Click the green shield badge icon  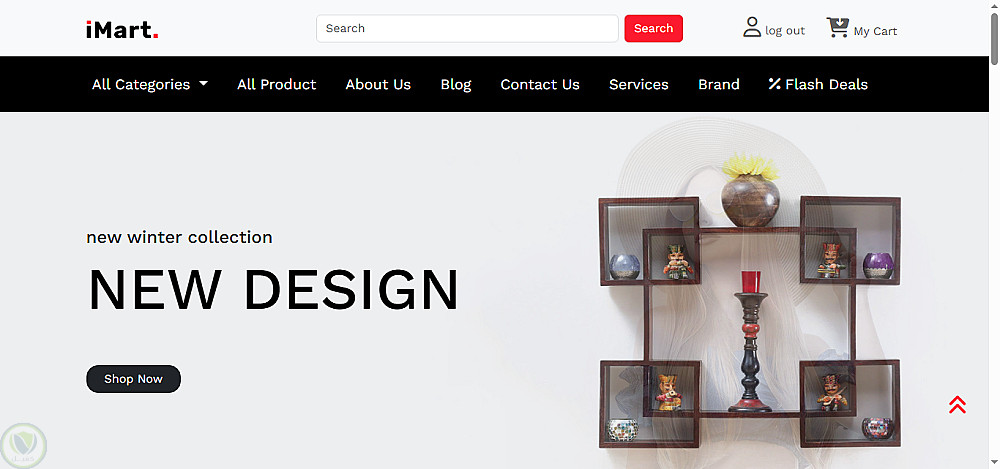point(24,445)
